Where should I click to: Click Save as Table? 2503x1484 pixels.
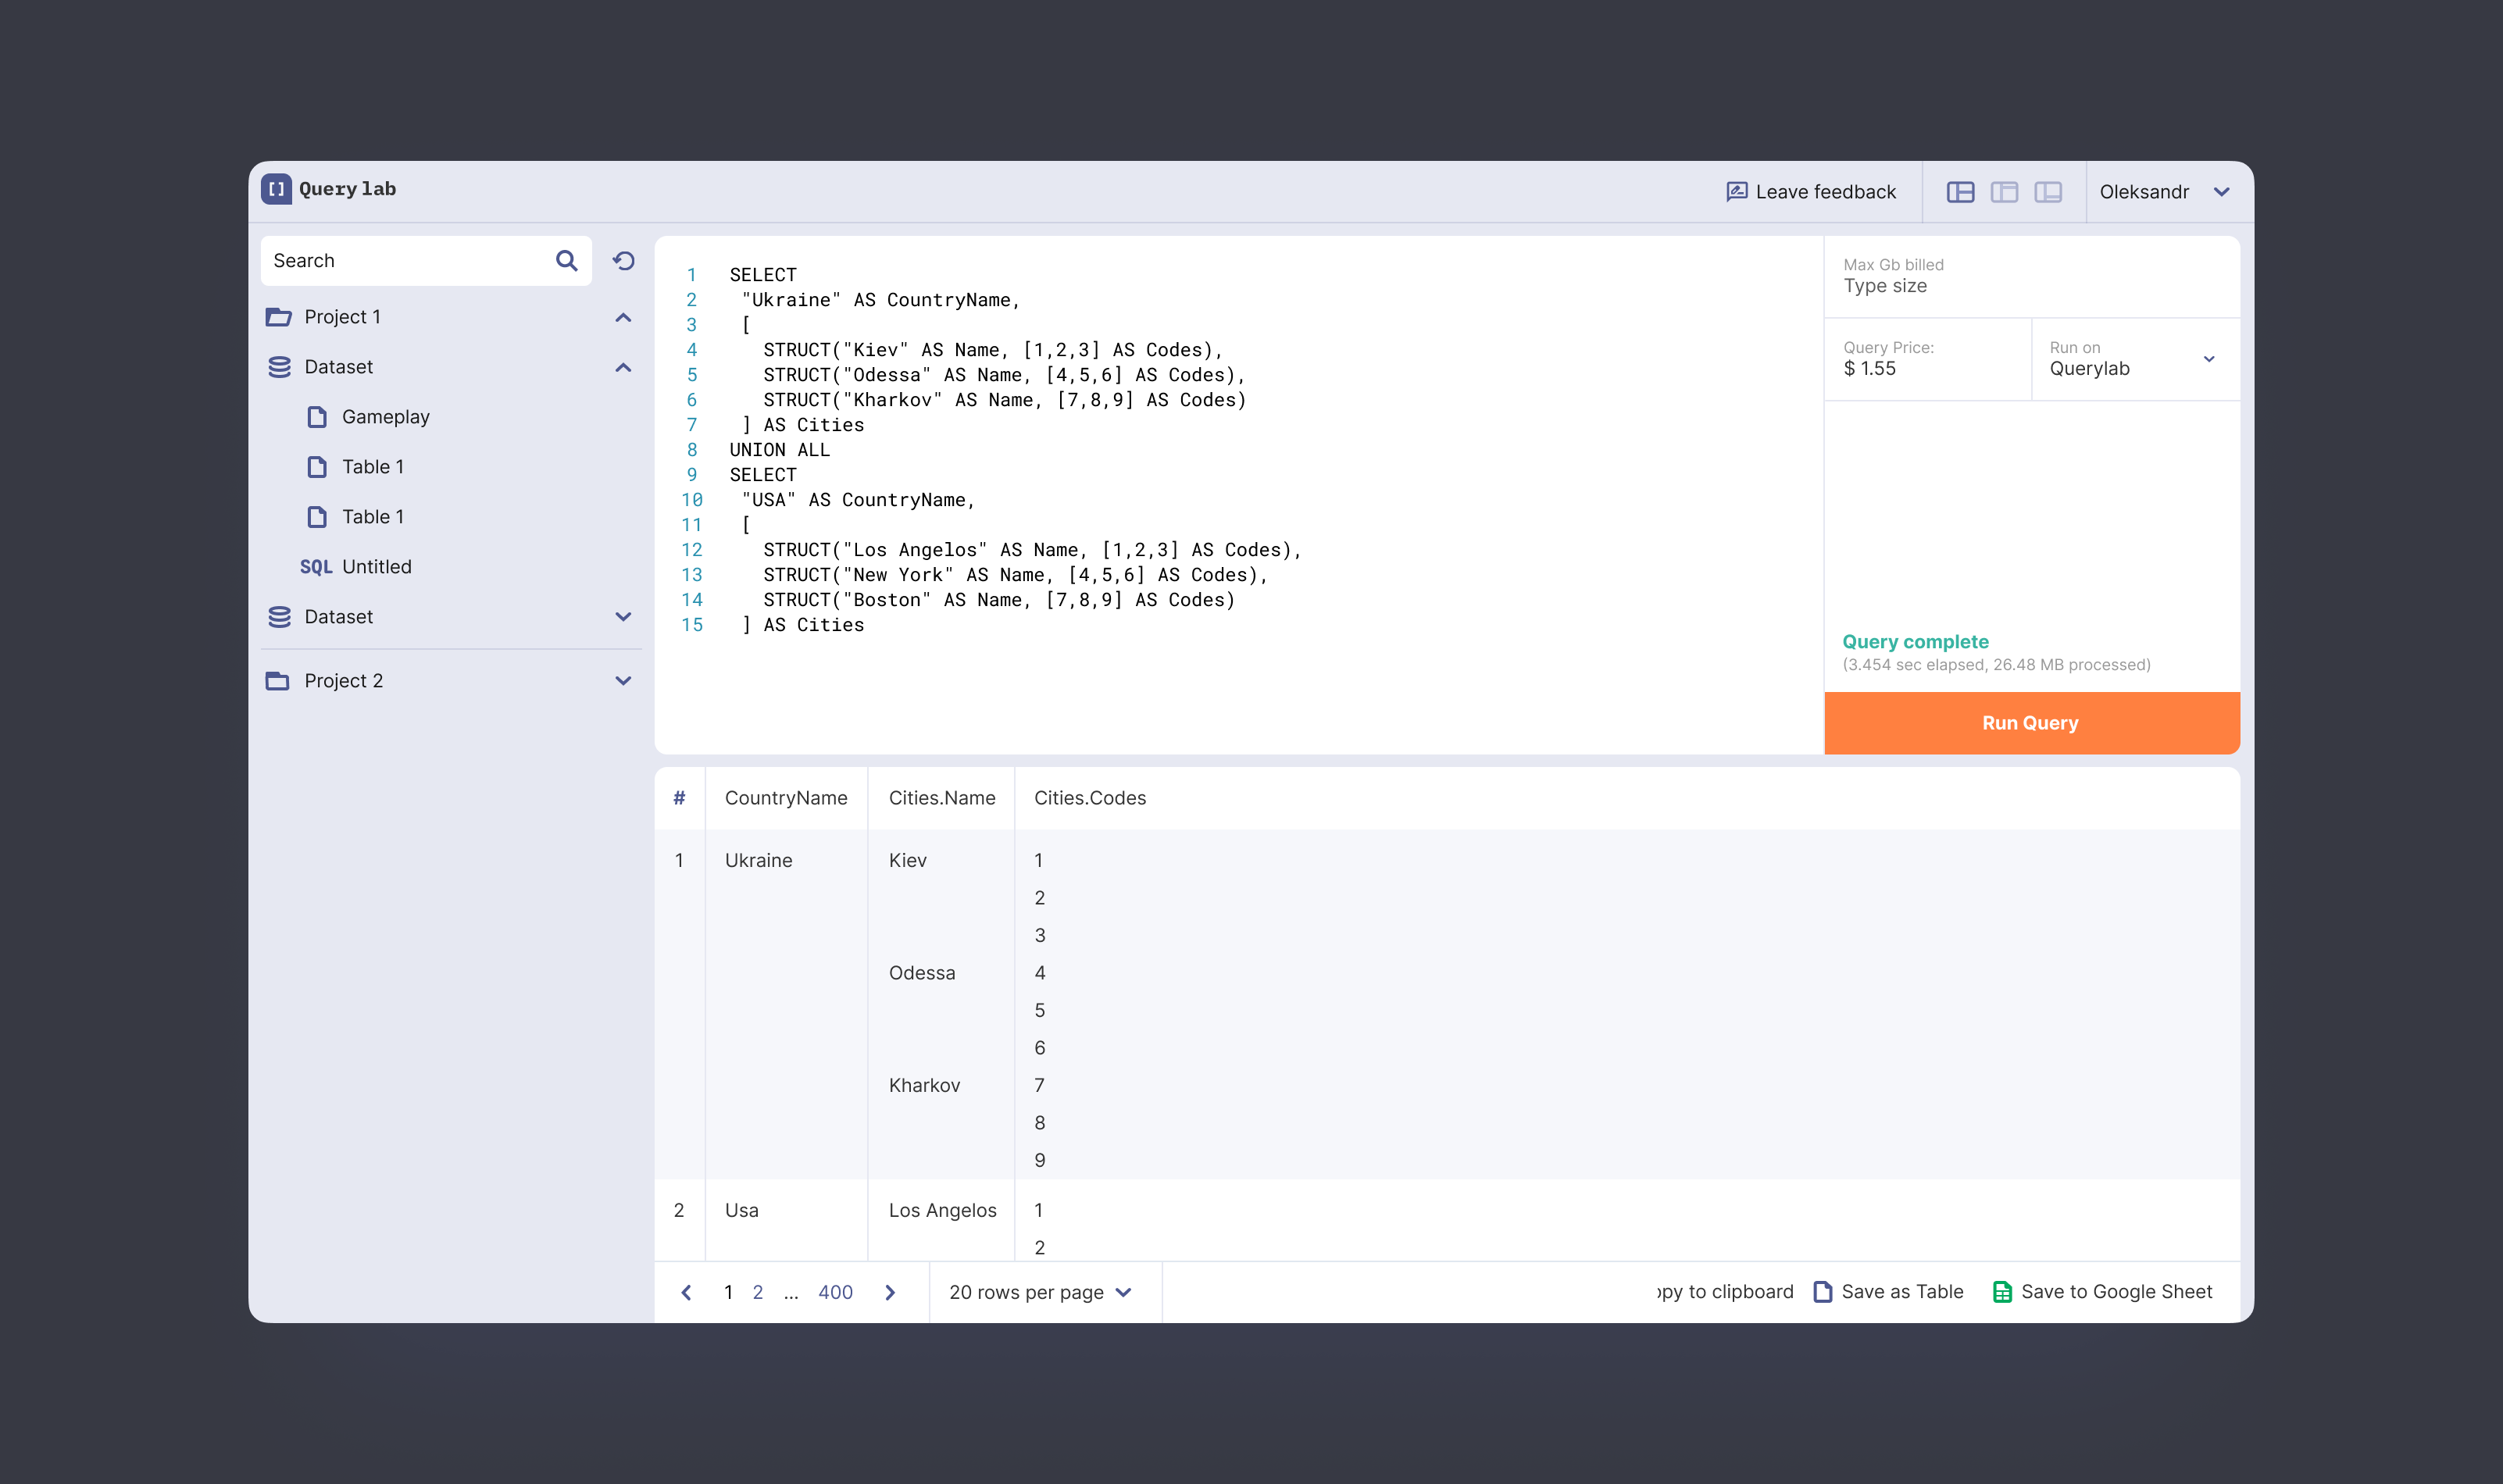click(1902, 1292)
